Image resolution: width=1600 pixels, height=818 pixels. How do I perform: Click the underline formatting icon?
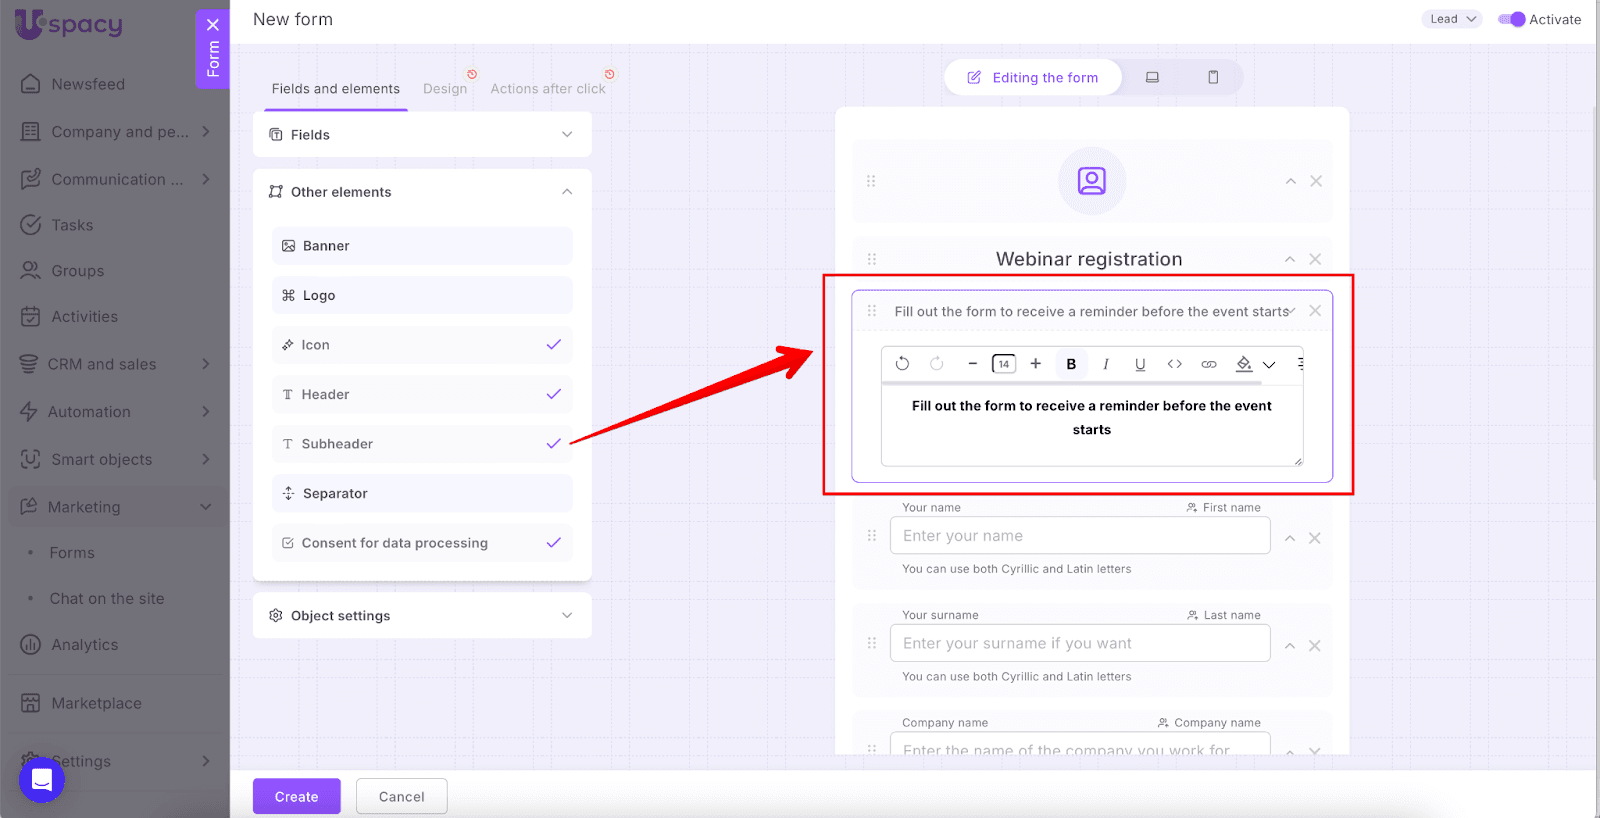click(1140, 364)
